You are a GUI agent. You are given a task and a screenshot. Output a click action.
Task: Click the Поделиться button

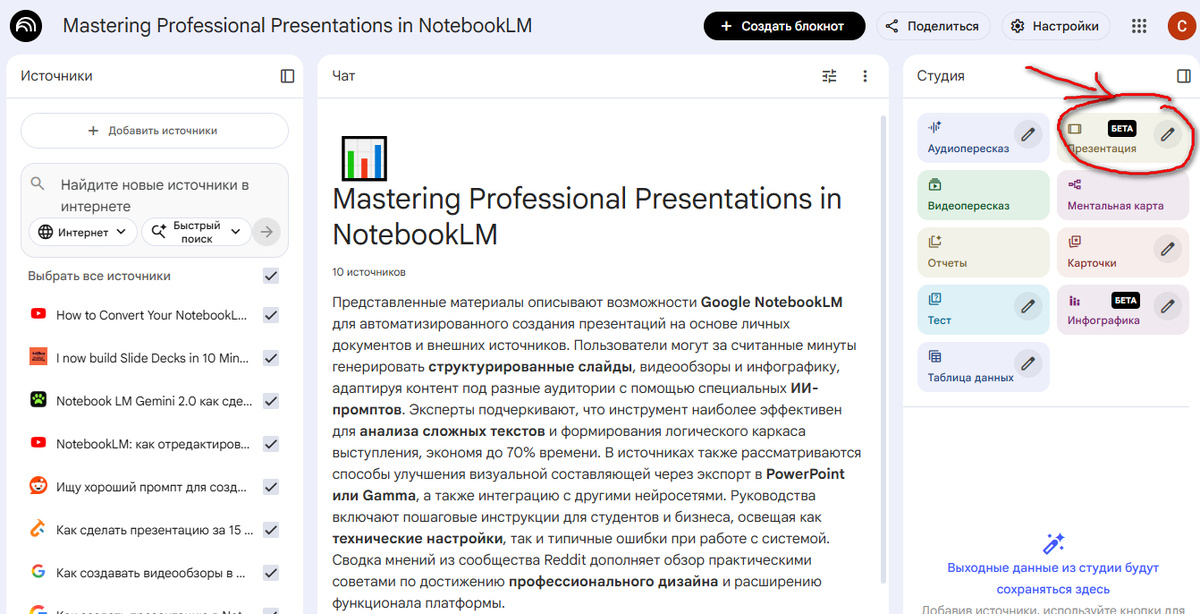tap(933, 26)
